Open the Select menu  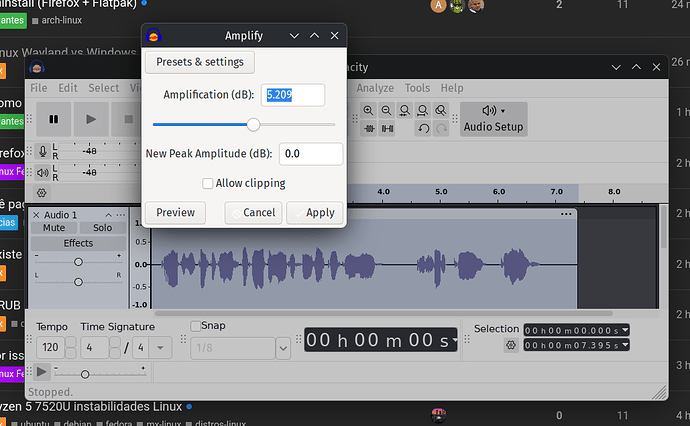click(x=103, y=88)
